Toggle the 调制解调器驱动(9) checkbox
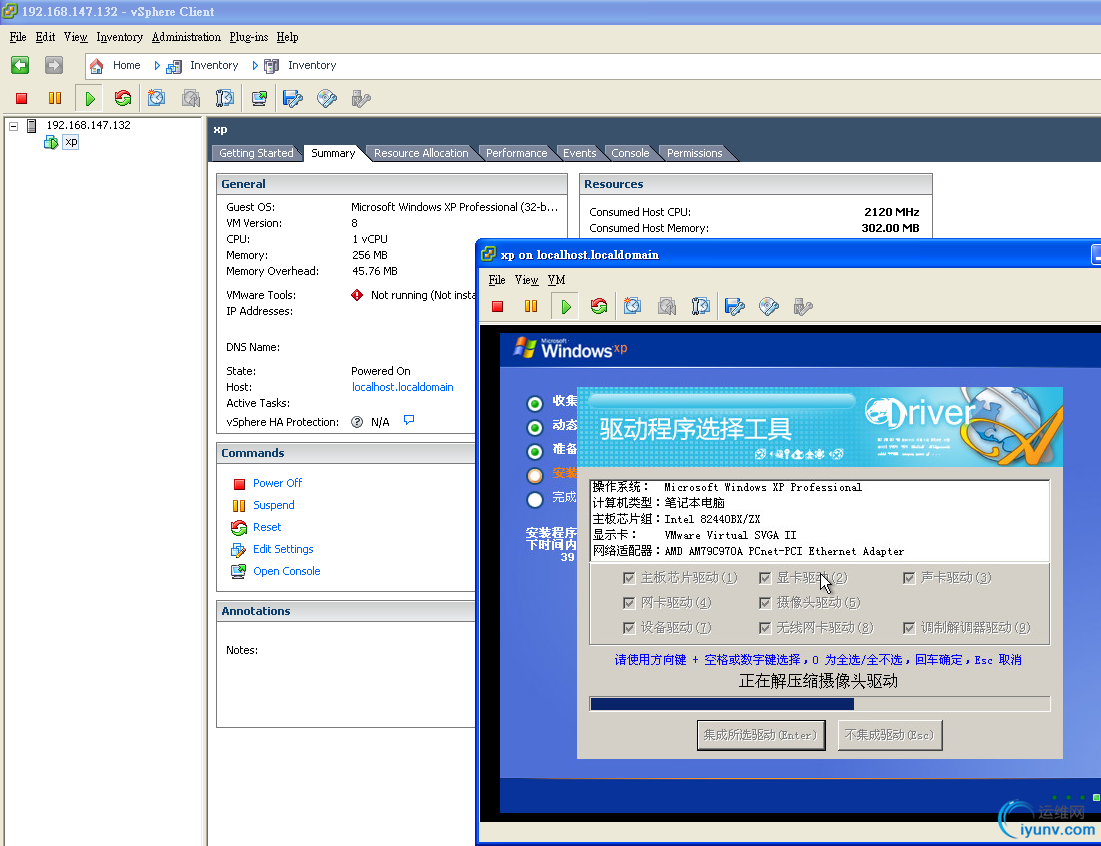 (909, 628)
